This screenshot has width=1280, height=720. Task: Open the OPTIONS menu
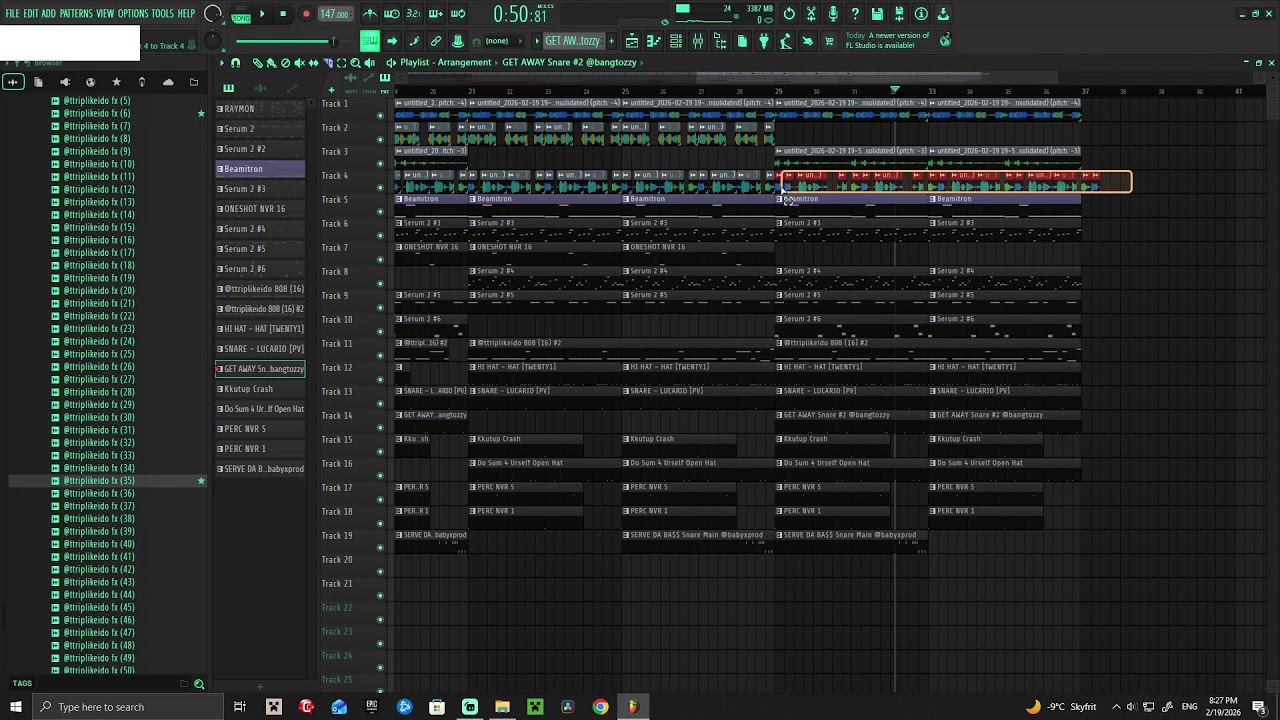tap(133, 14)
